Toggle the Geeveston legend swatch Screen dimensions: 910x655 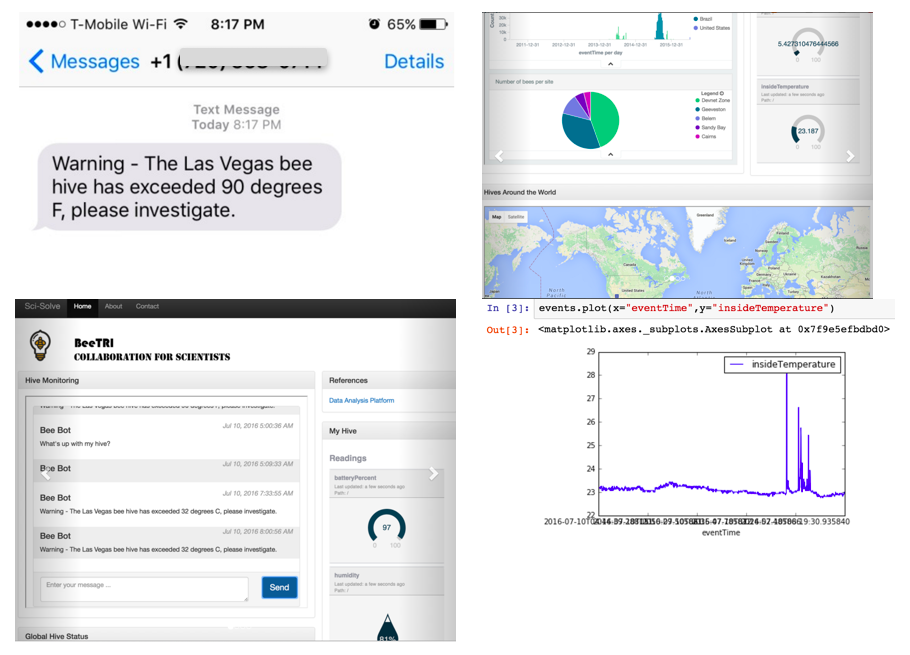pos(697,109)
